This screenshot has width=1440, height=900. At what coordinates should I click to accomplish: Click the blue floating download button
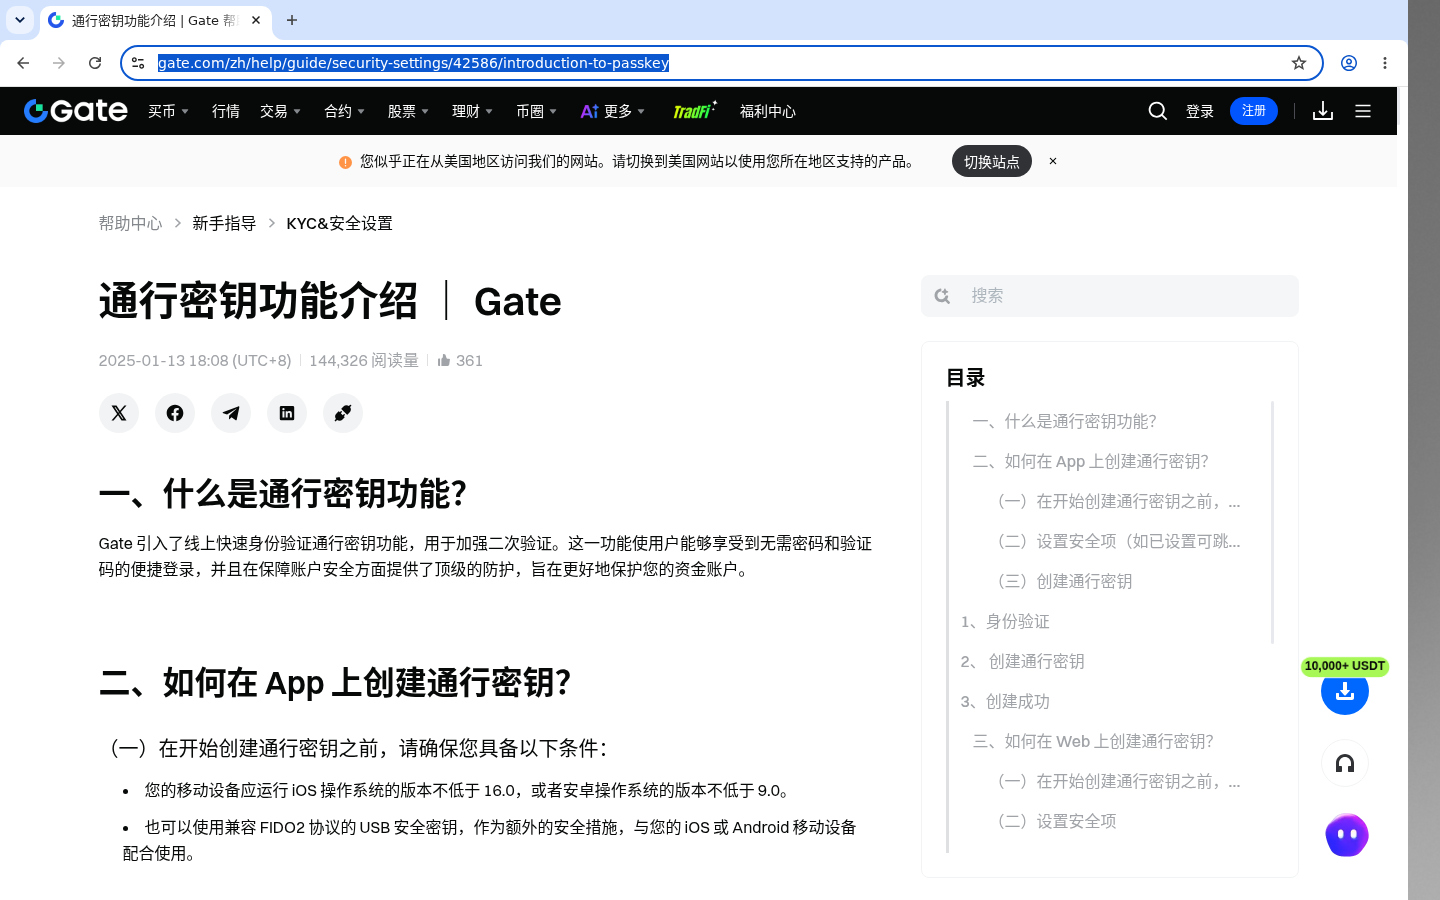coord(1345,691)
